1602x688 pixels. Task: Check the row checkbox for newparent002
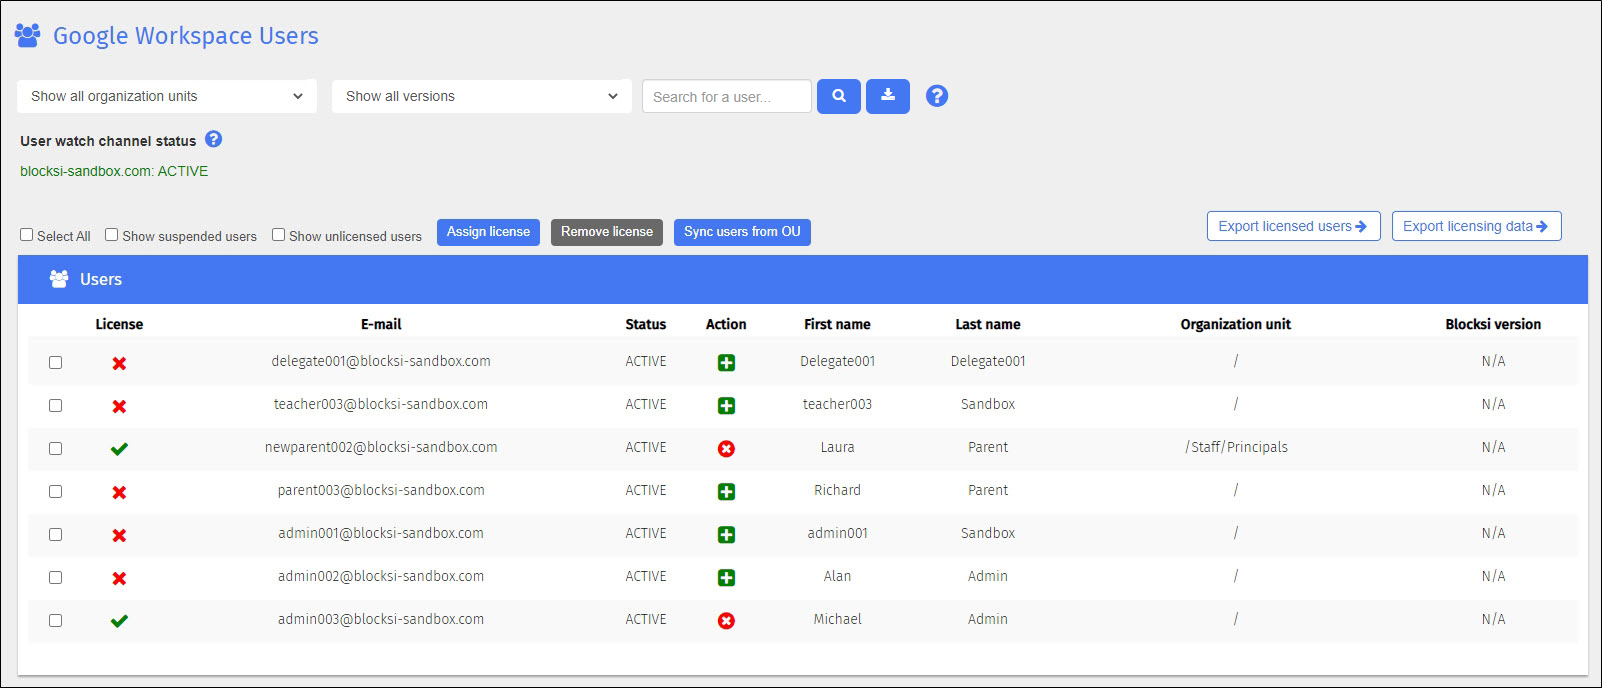click(56, 449)
